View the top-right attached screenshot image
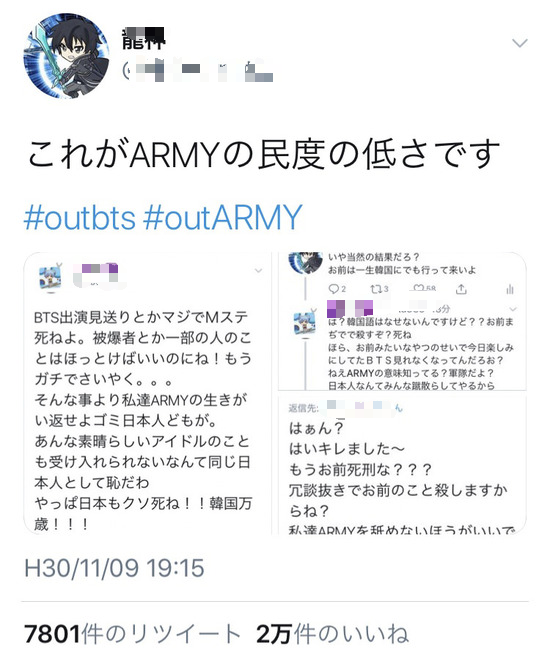 click(402, 321)
